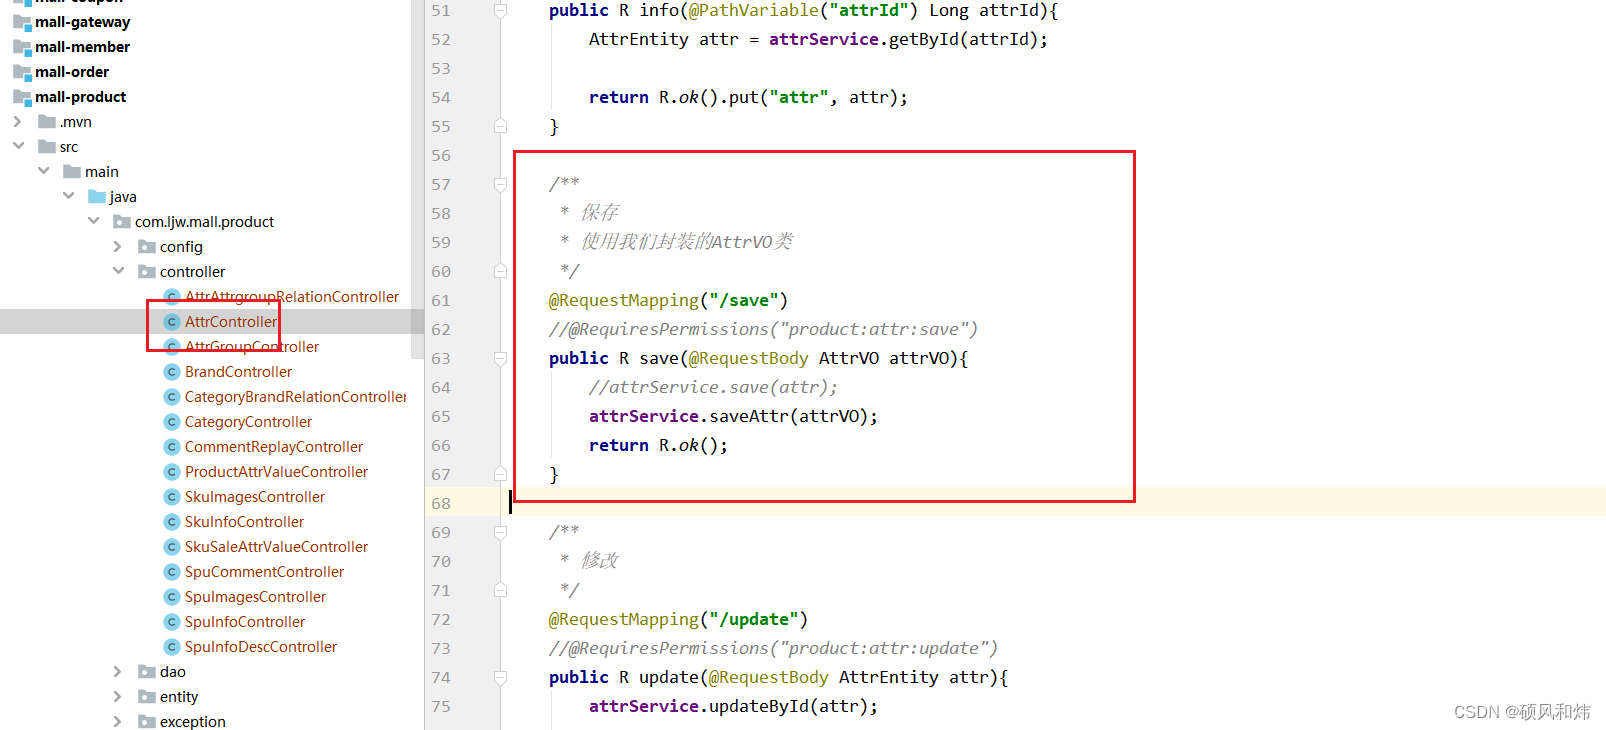
Task: Click the exception package folder icon
Action: (x=147, y=721)
